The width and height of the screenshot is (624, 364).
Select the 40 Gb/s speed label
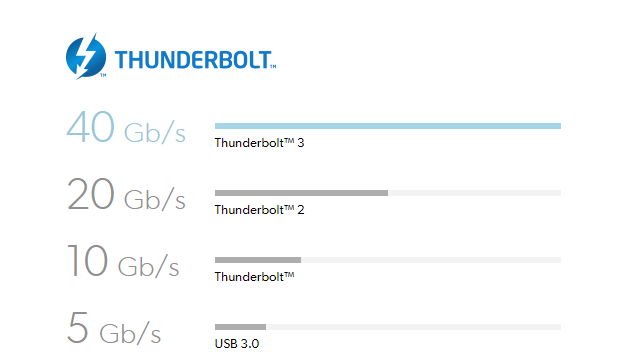click(x=126, y=127)
